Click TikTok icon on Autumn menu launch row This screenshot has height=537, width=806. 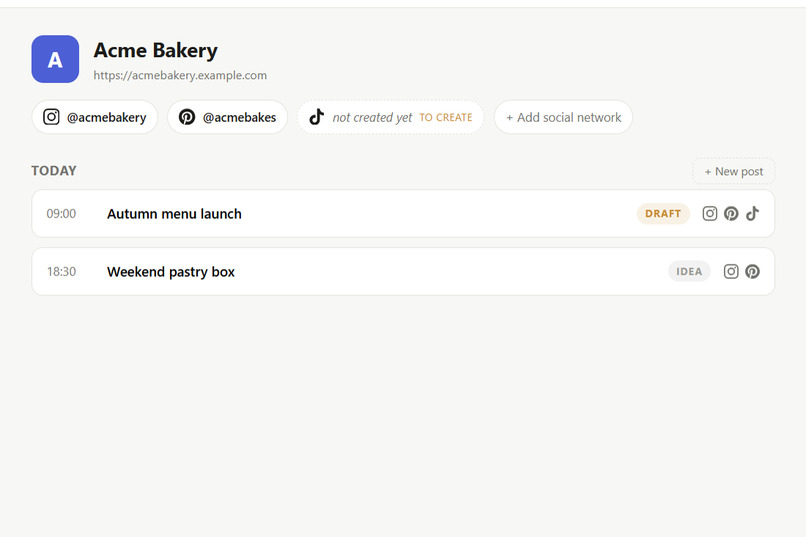[x=753, y=213]
